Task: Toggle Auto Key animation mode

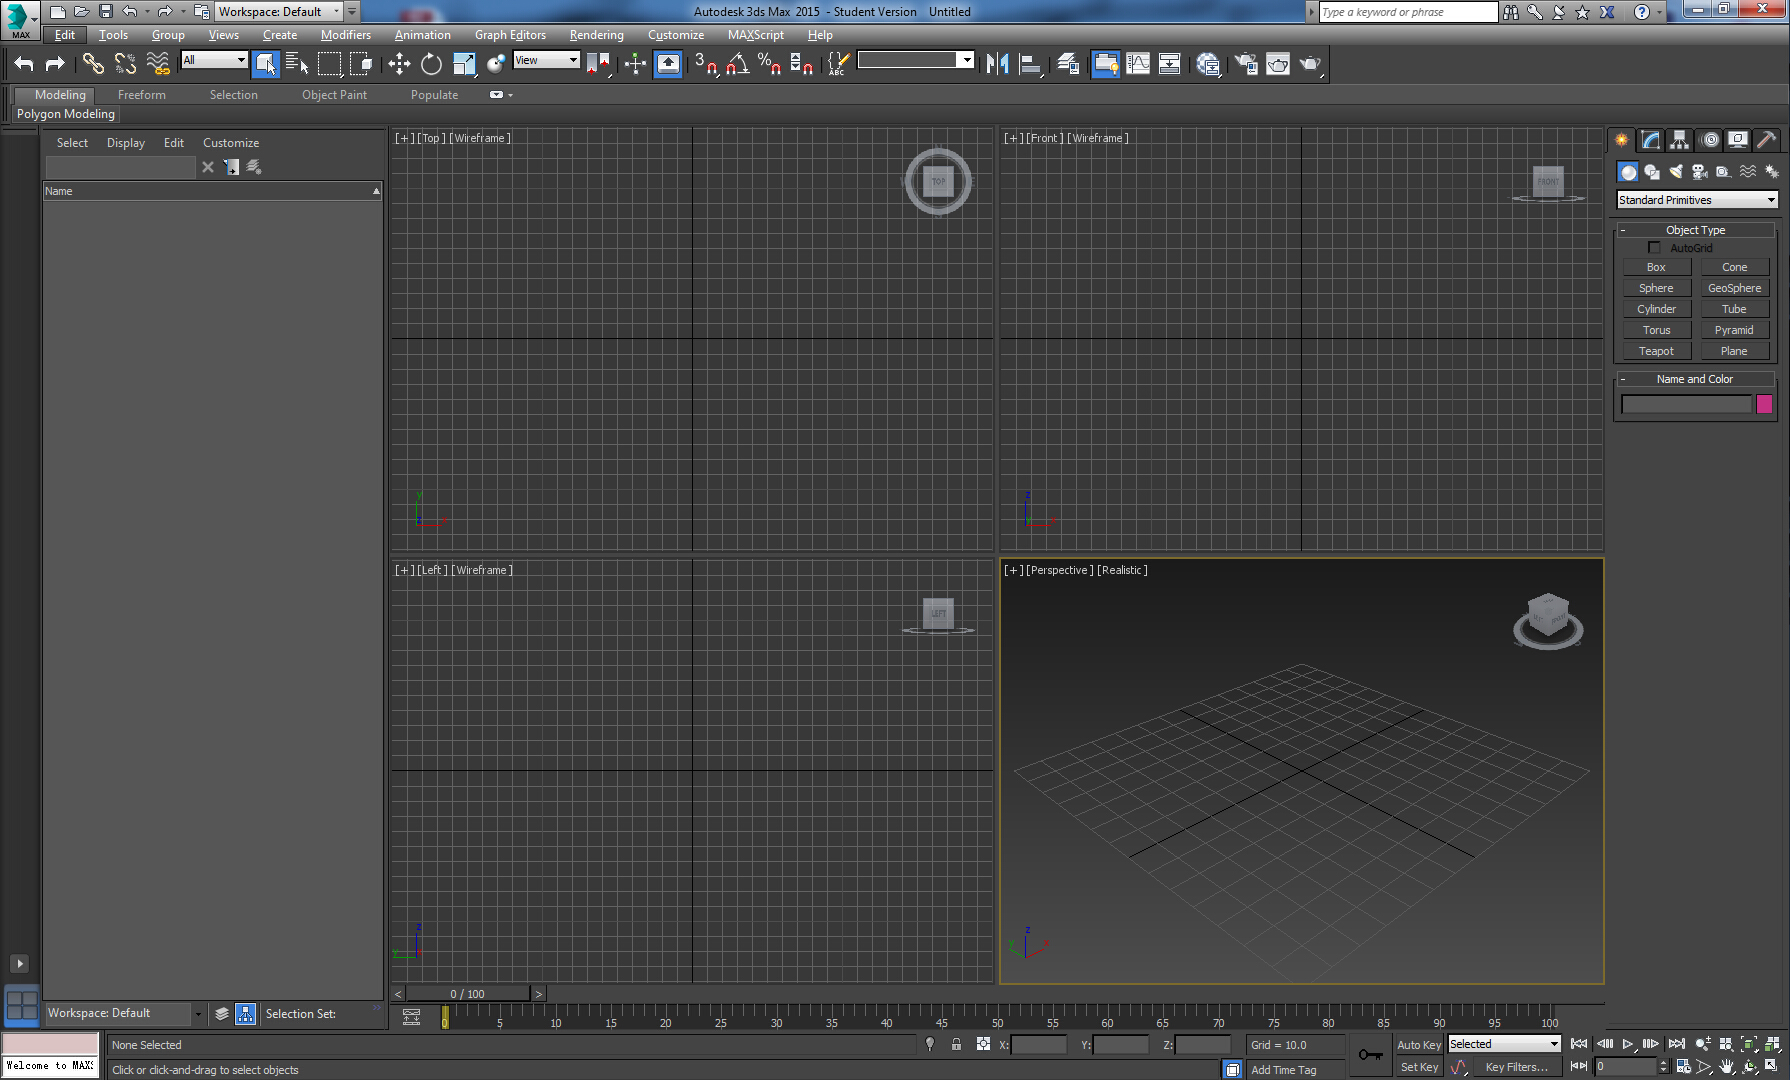Action: (1418, 1045)
